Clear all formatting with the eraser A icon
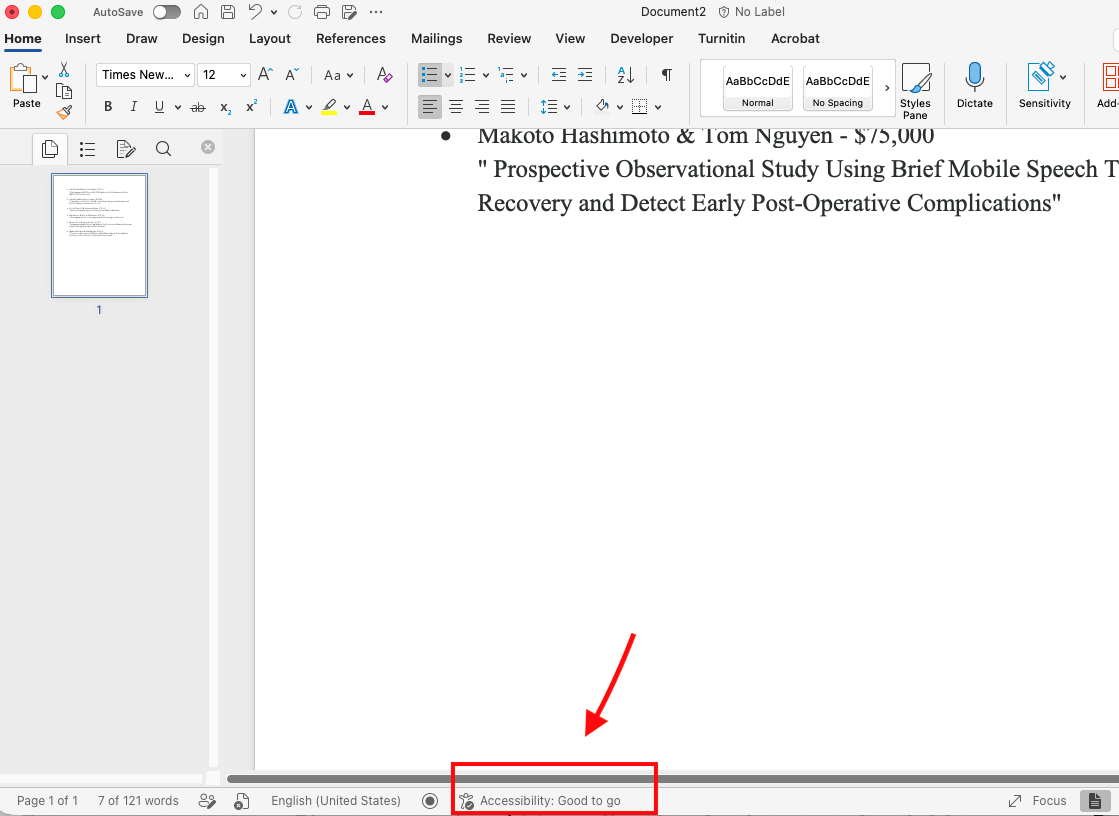The image size is (1119, 816). click(x=384, y=74)
